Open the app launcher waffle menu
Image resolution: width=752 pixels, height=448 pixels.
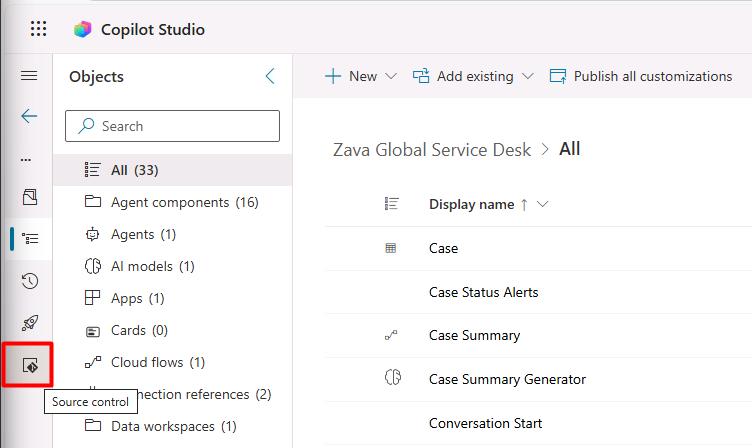[x=38, y=29]
